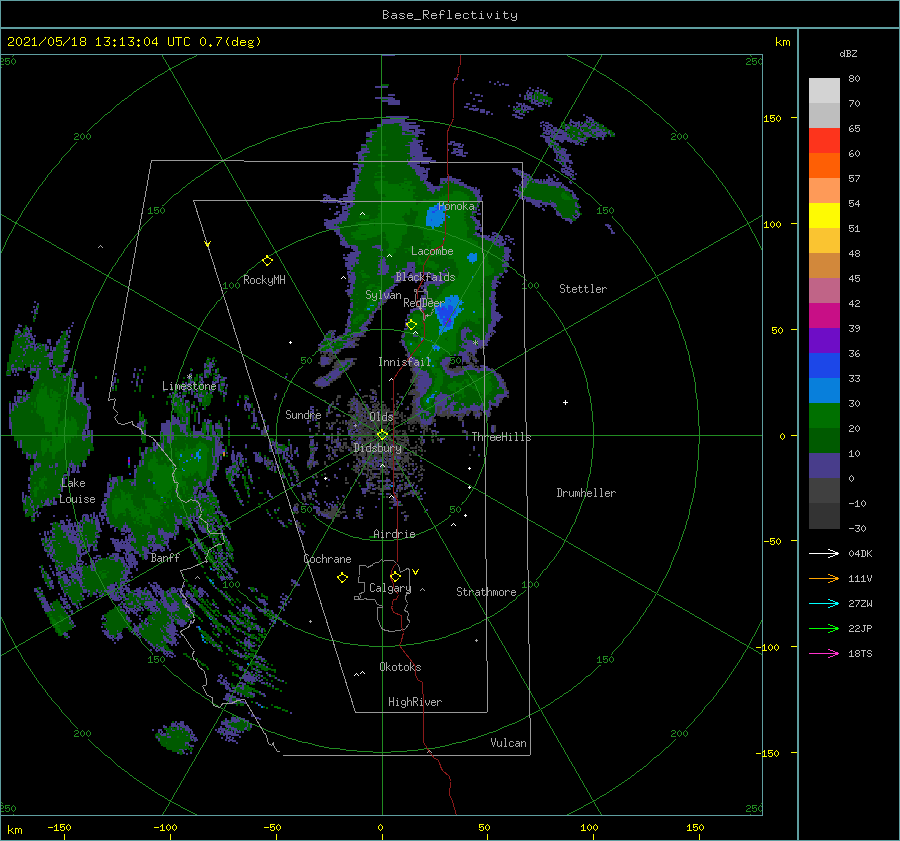Click the Airdrie label
The width and height of the screenshot is (900, 841).
pos(394,534)
